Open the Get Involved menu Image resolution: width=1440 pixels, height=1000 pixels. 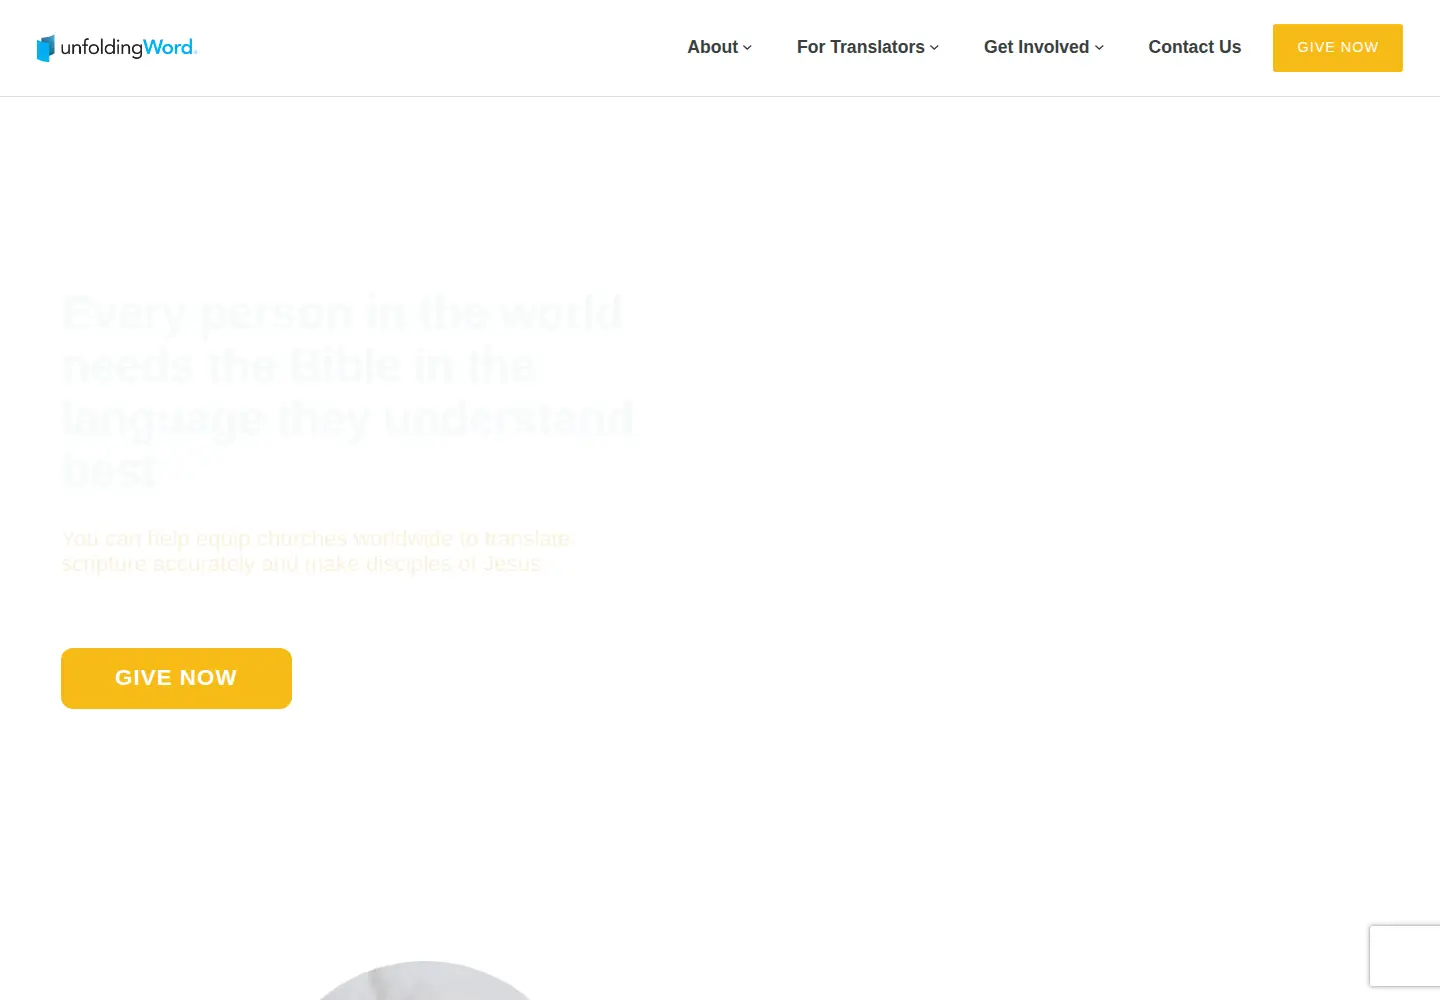click(1036, 47)
